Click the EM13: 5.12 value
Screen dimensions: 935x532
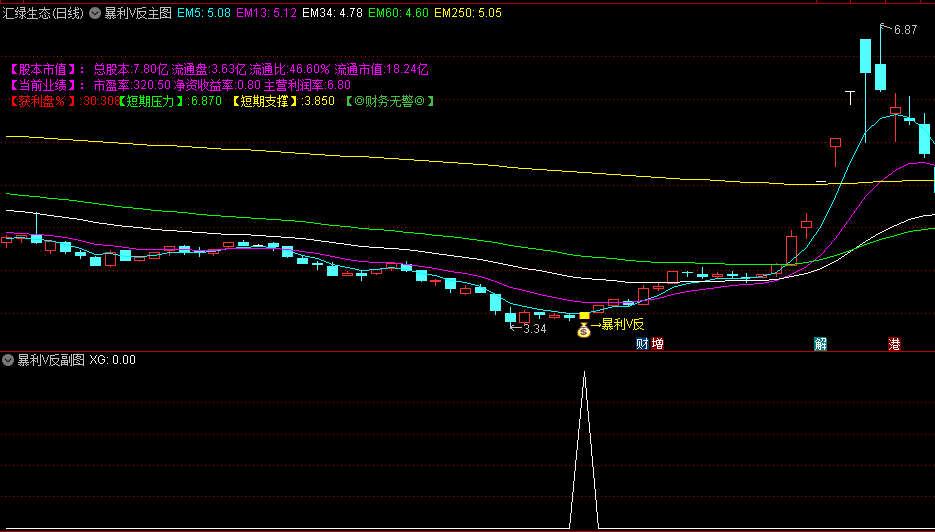267,13
